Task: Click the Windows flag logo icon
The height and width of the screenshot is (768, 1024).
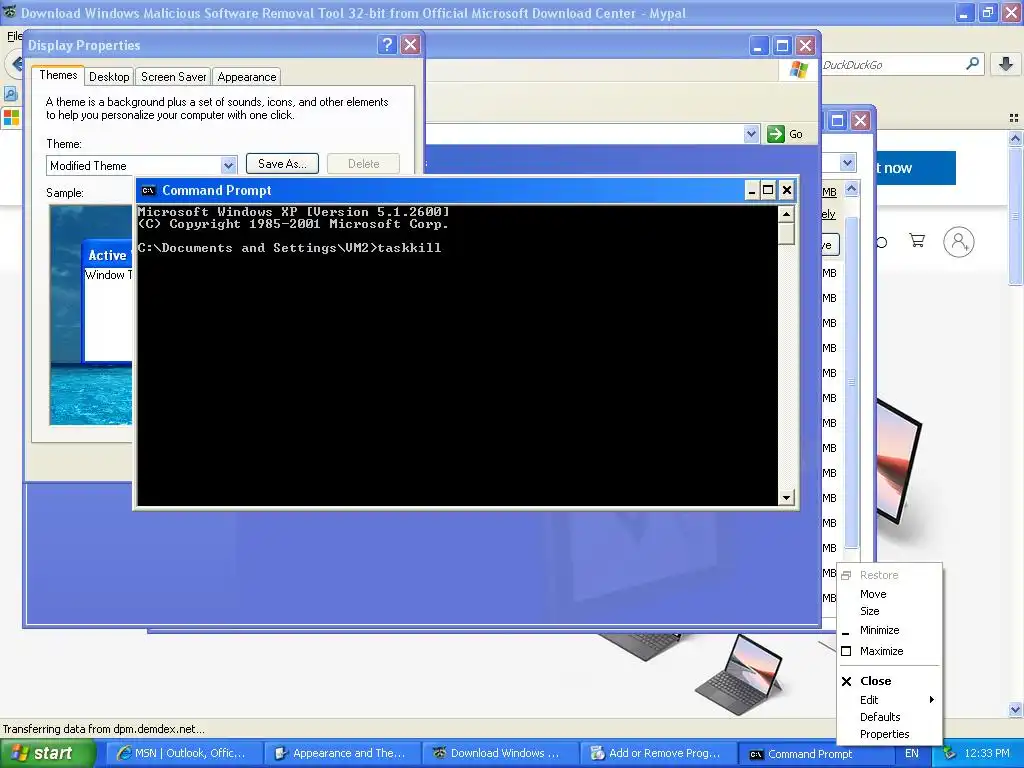Action: pos(798,69)
